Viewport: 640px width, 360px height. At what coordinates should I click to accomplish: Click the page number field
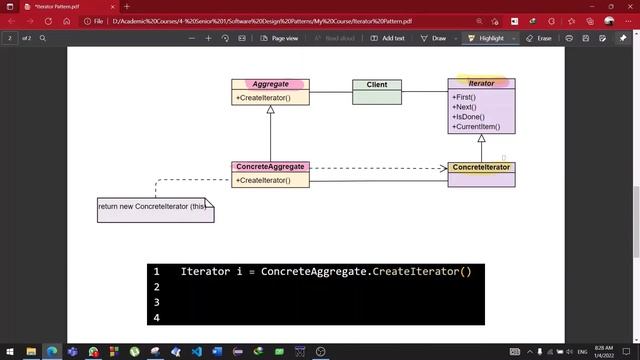(10, 38)
